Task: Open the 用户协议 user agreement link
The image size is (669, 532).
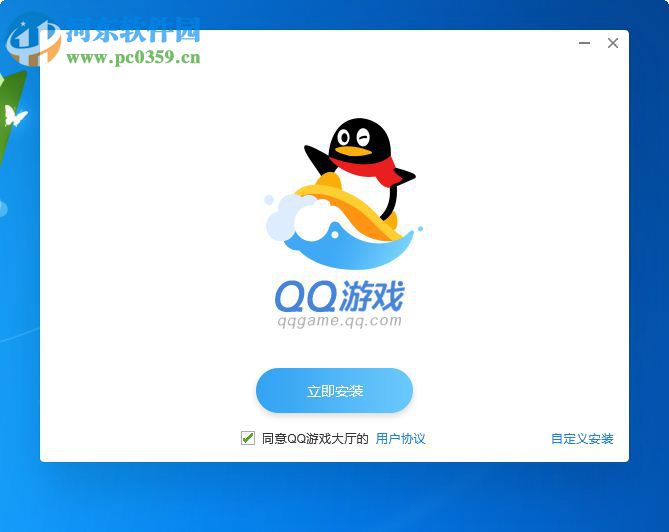Action: click(400, 438)
